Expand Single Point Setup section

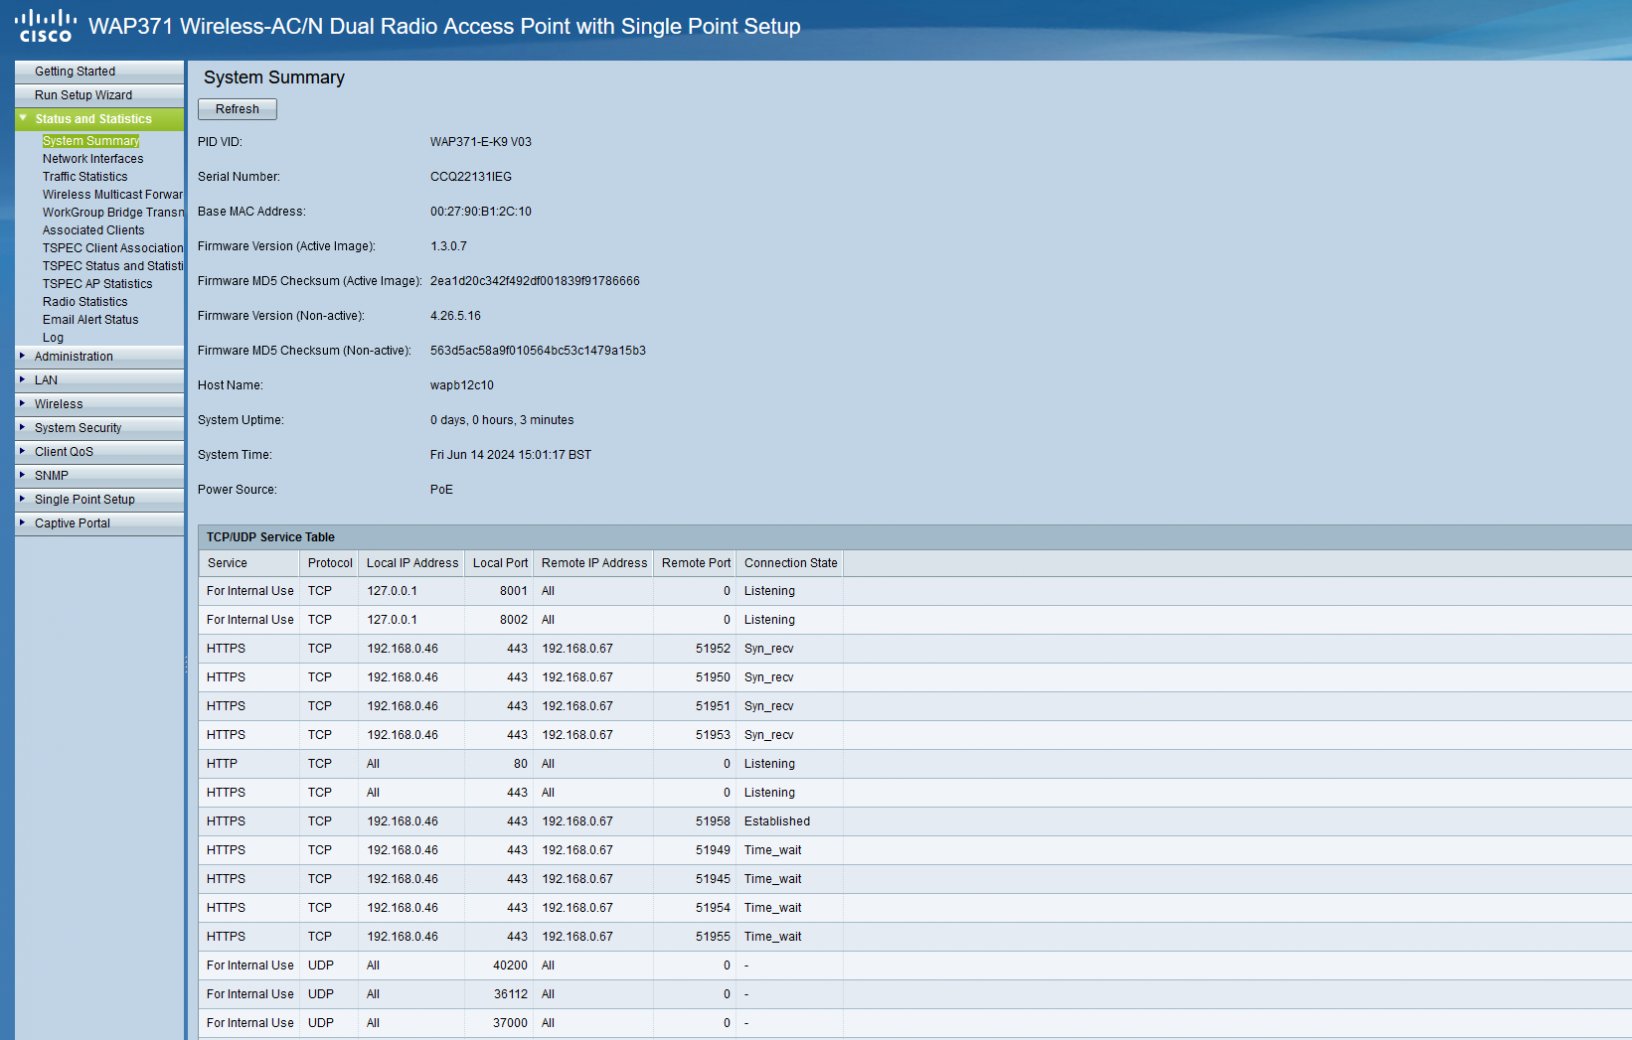(84, 500)
